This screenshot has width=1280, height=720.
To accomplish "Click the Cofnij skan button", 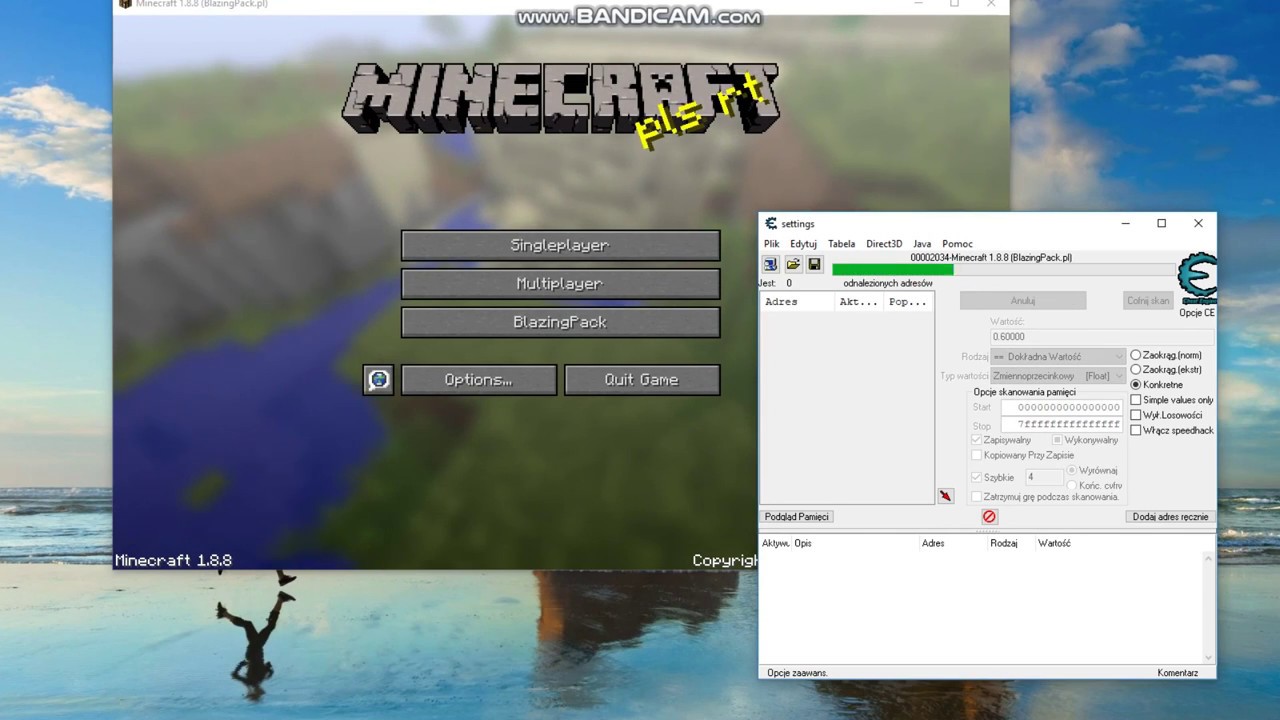I will coord(1148,301).
